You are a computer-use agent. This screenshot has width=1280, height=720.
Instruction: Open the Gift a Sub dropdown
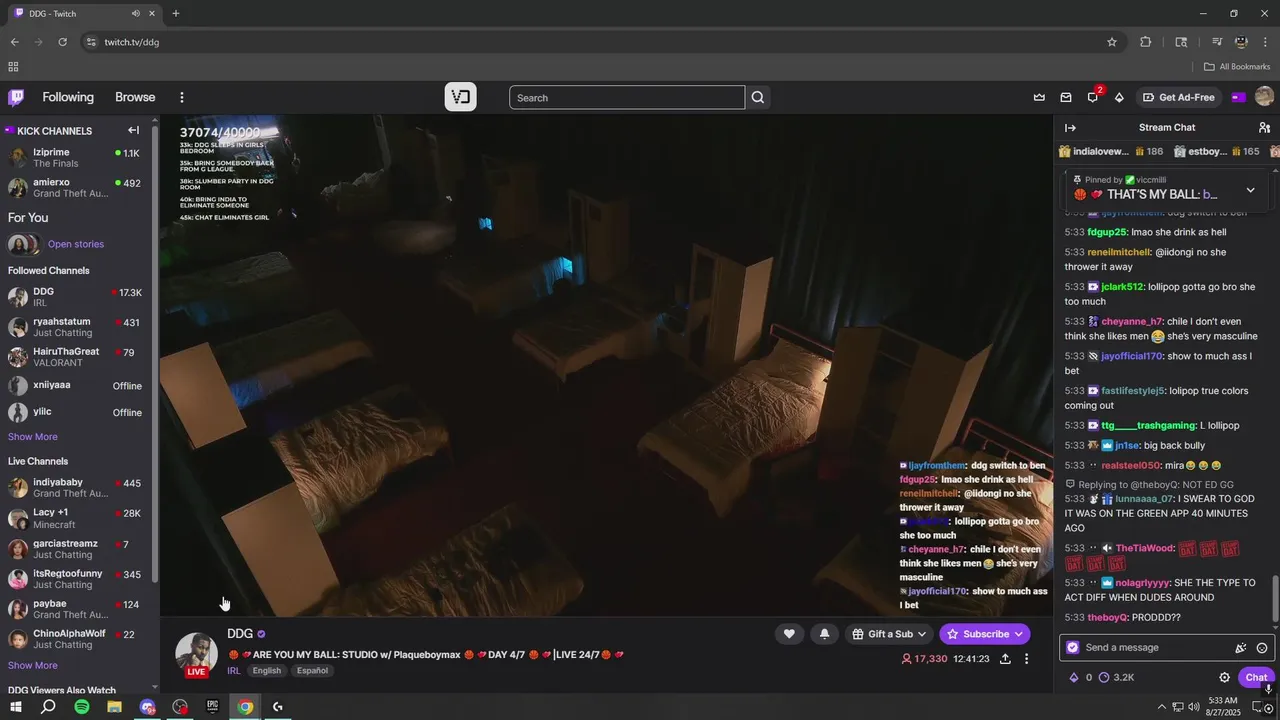(x=889, y=634)
